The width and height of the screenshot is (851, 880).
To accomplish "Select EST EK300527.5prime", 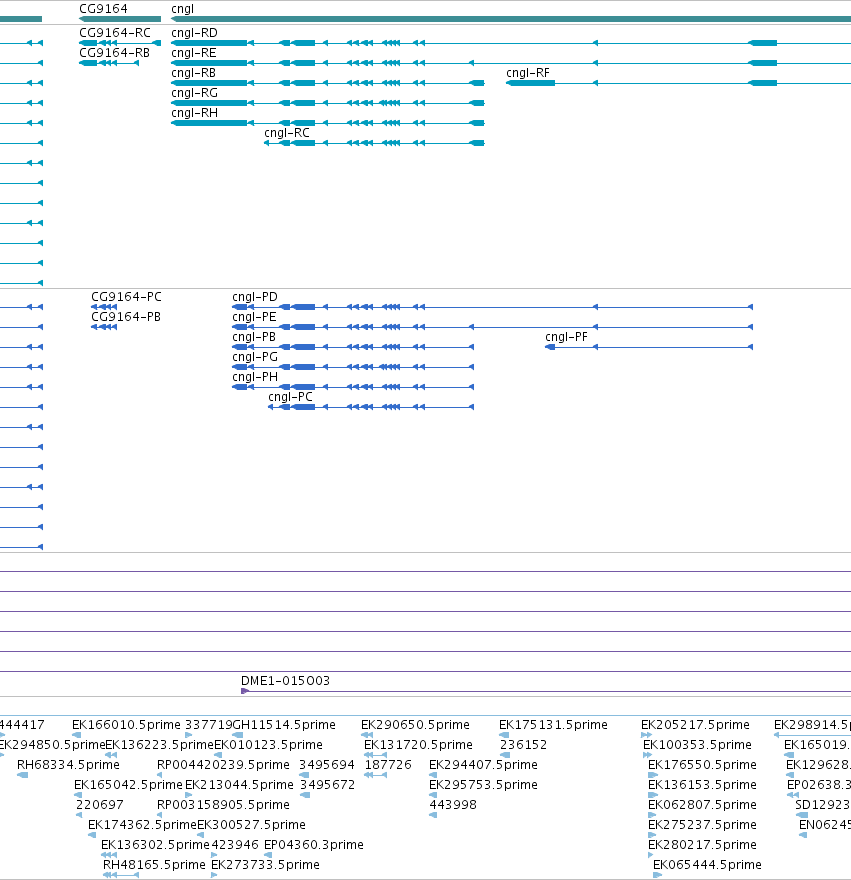I will click(x=251, y=825).
